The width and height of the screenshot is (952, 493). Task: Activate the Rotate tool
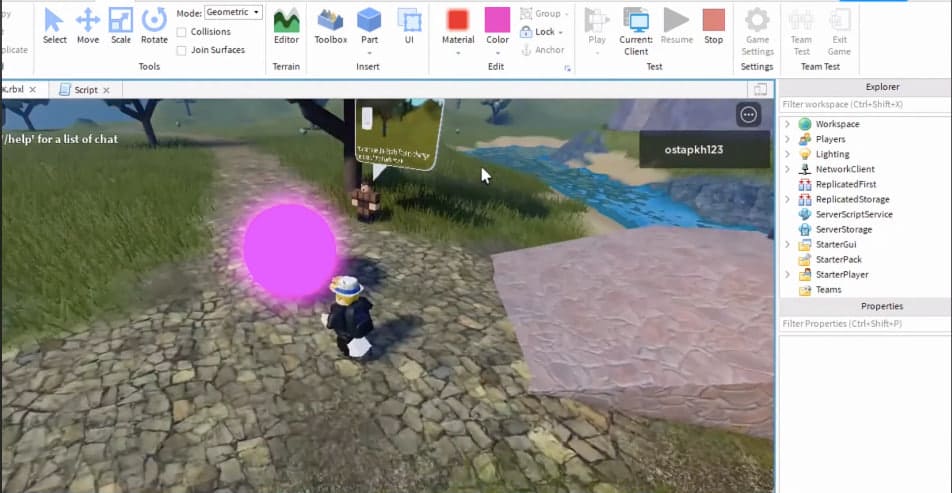pyautogui.click(x=154, y=26)
